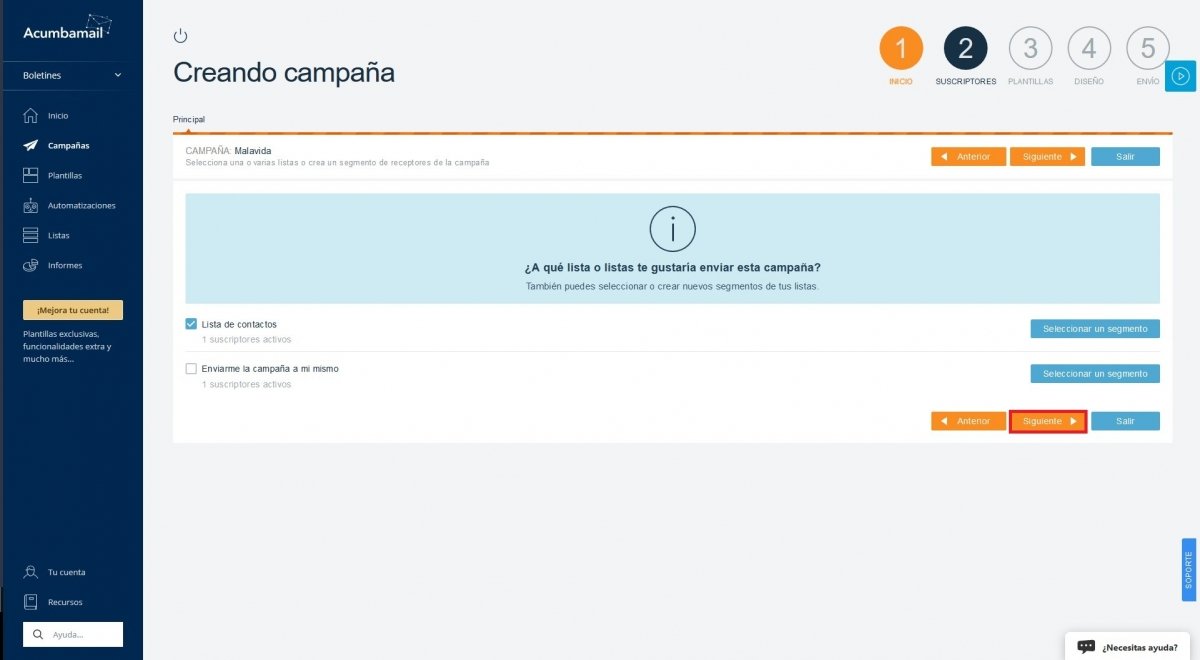Click the Recursos link
1200x660 pixels.
[x=65, y=602]
